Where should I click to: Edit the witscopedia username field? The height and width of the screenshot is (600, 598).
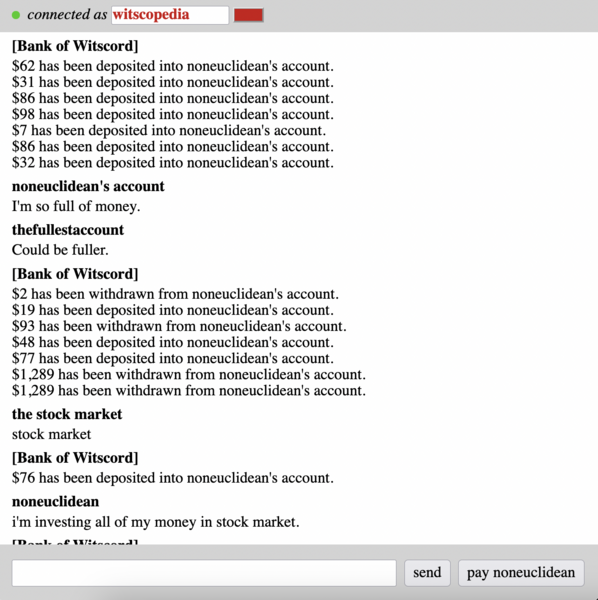click(170, 15)
